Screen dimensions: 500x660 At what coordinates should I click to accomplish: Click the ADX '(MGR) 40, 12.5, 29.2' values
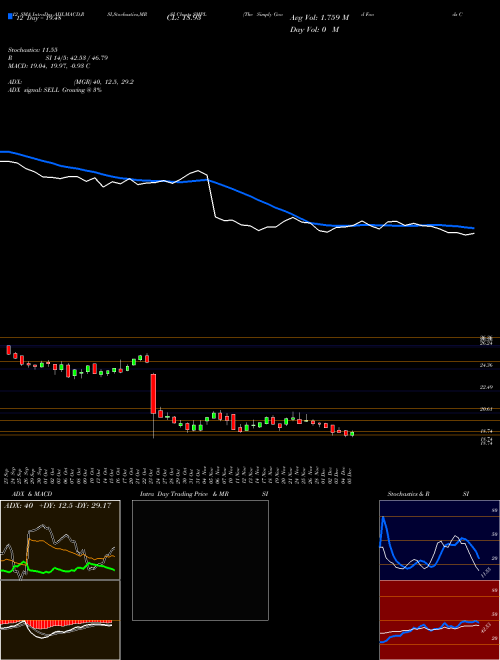(104, 82)
